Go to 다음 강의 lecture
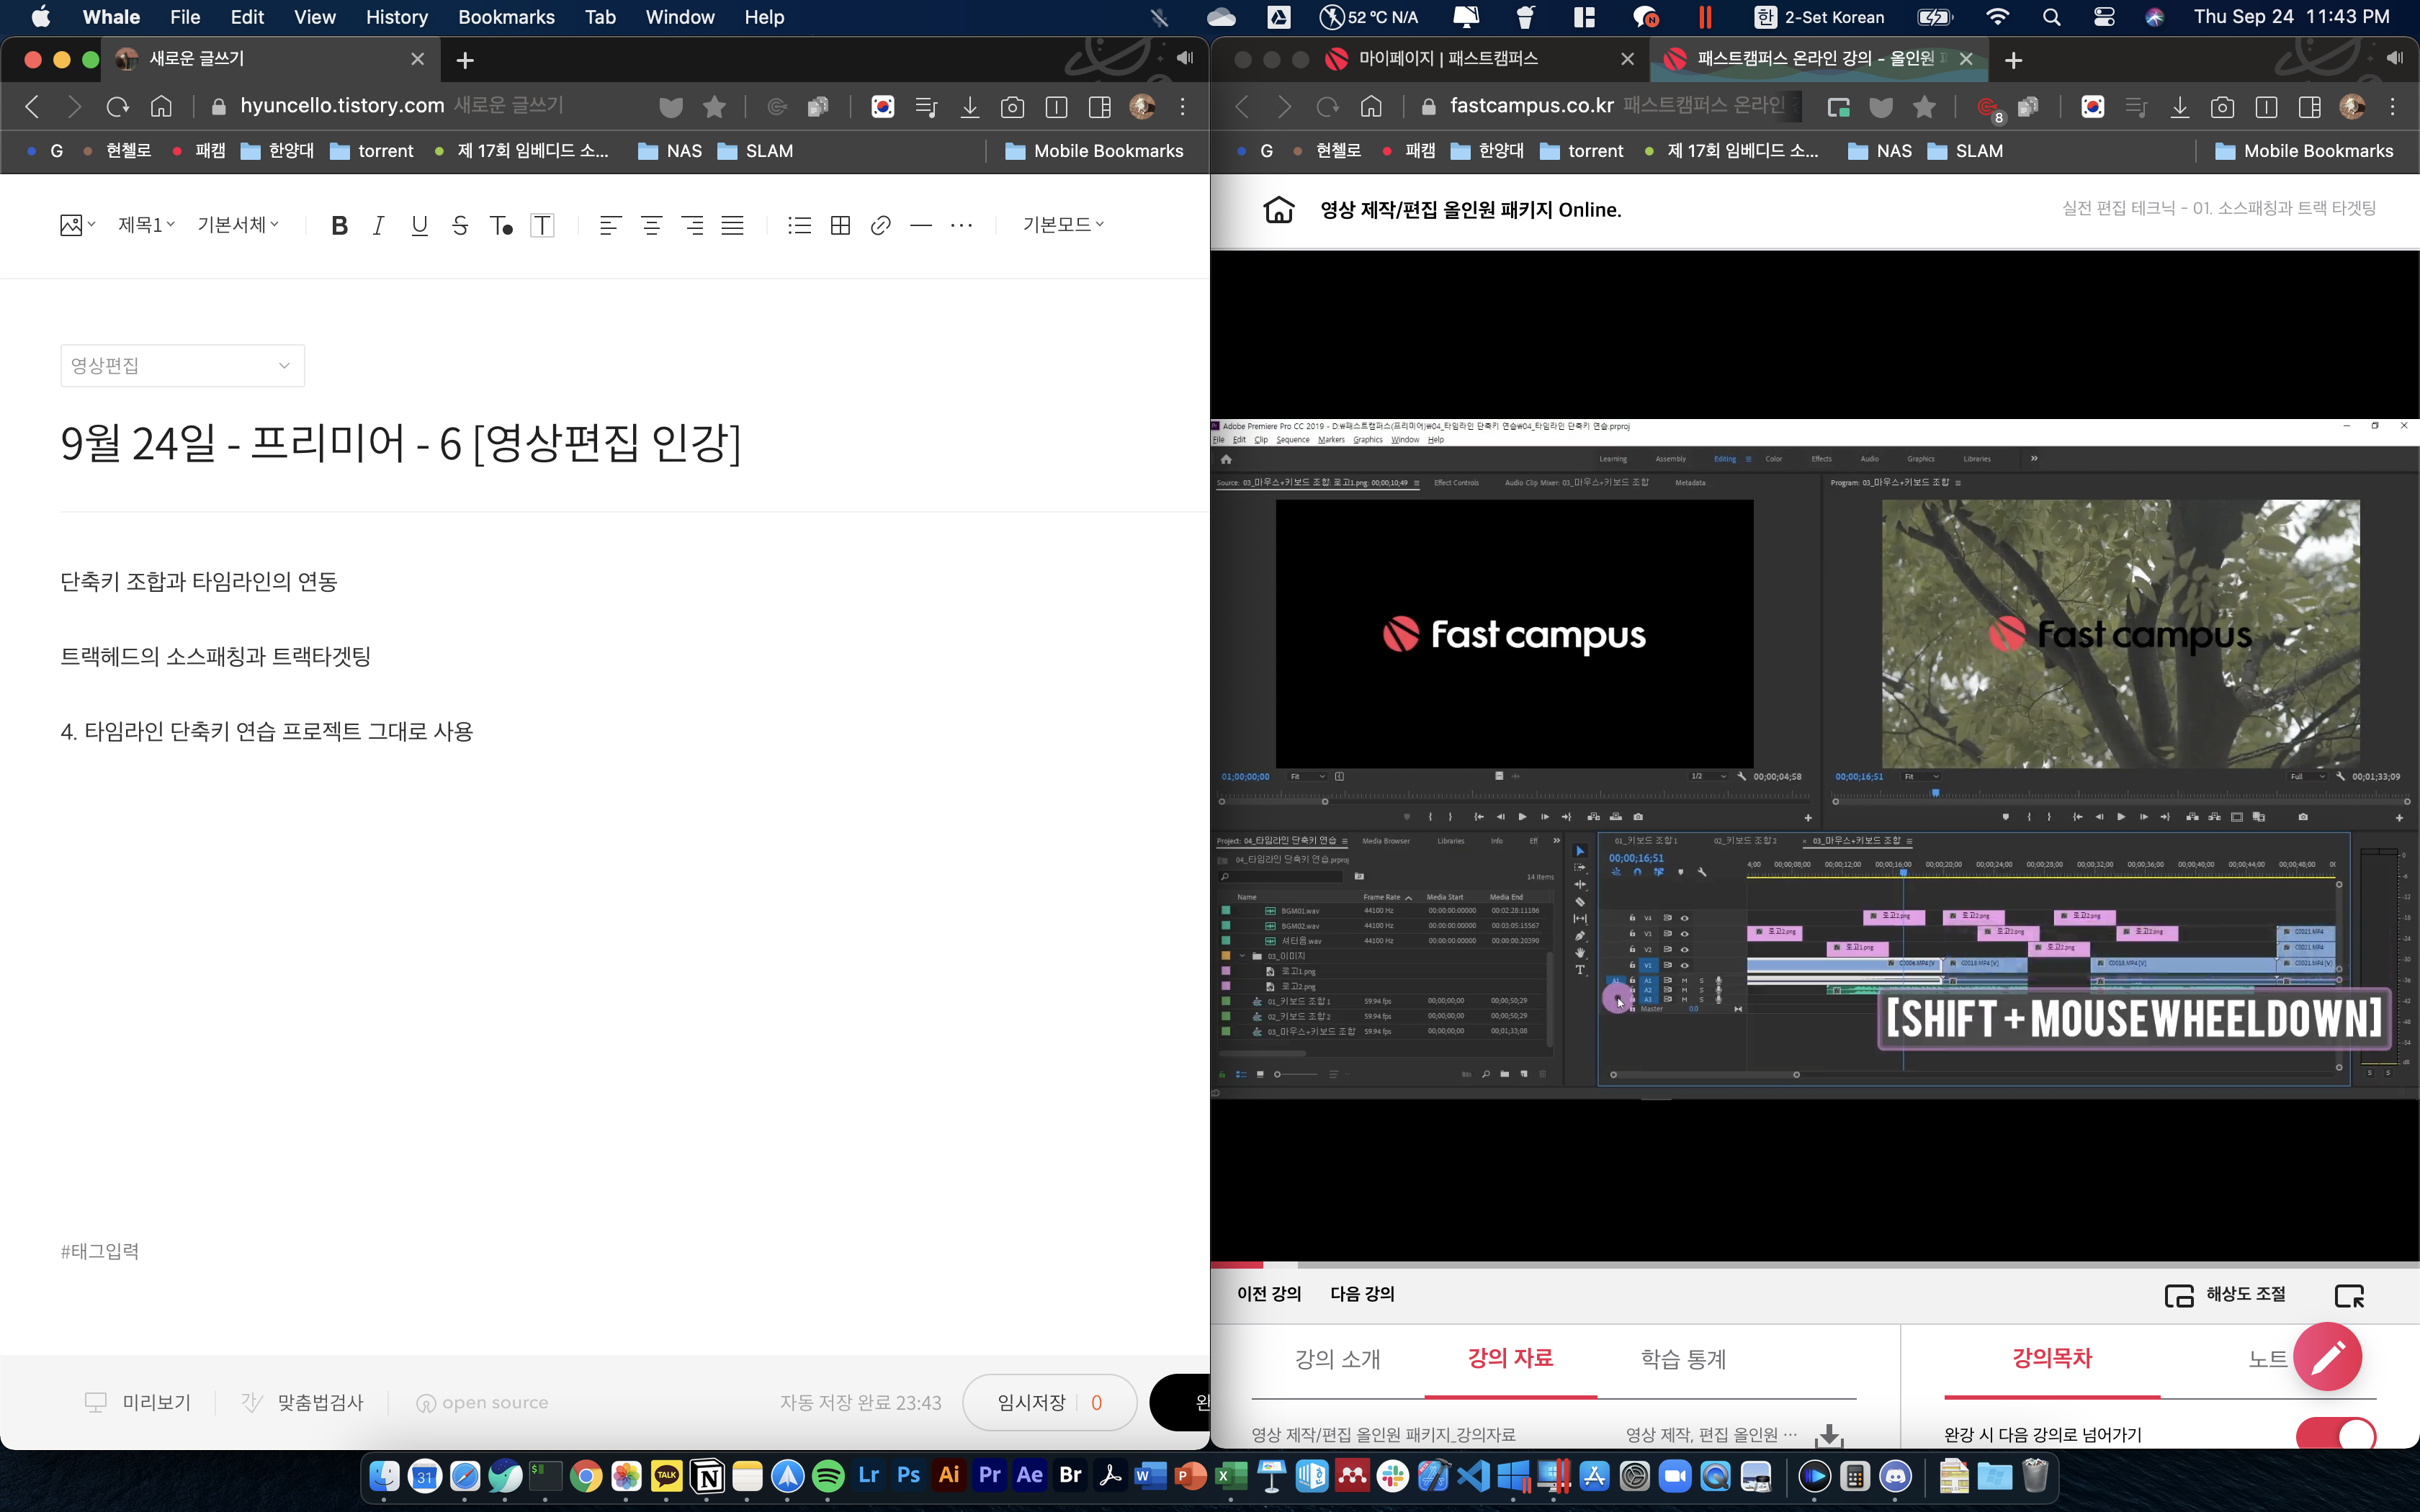This screenshot has height=1512, width=2420. [1362, 1294]
